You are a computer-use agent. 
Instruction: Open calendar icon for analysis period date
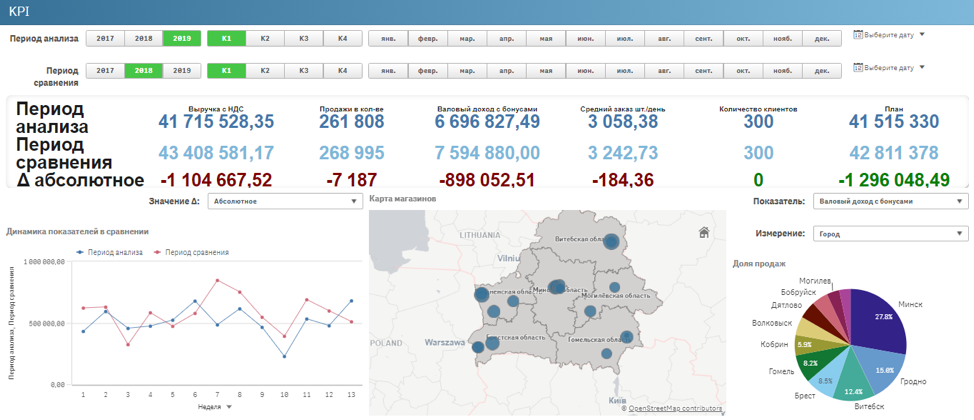pyautogui.click(x=858, y=35)
